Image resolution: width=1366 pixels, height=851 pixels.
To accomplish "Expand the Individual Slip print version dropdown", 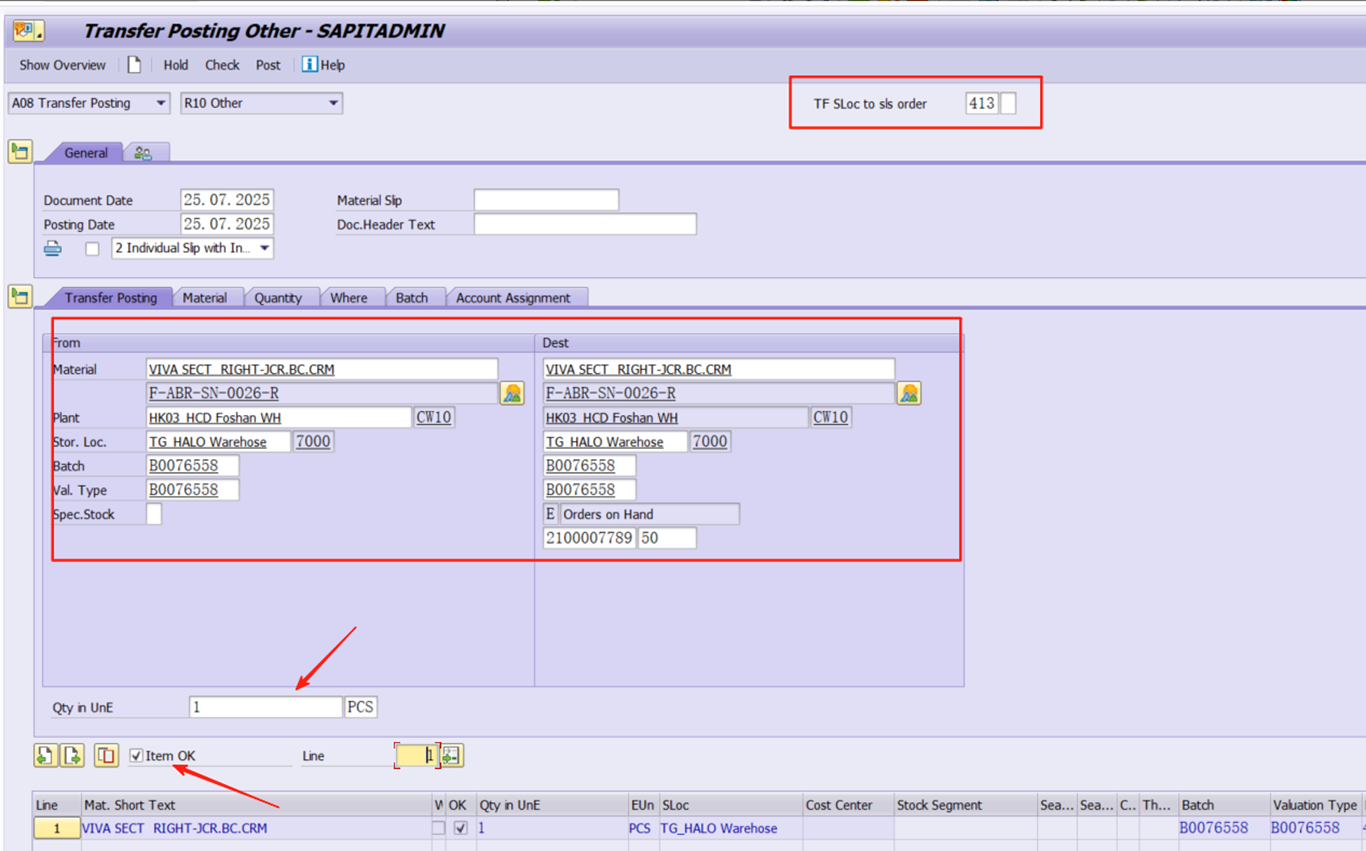I will pos(264,248).
